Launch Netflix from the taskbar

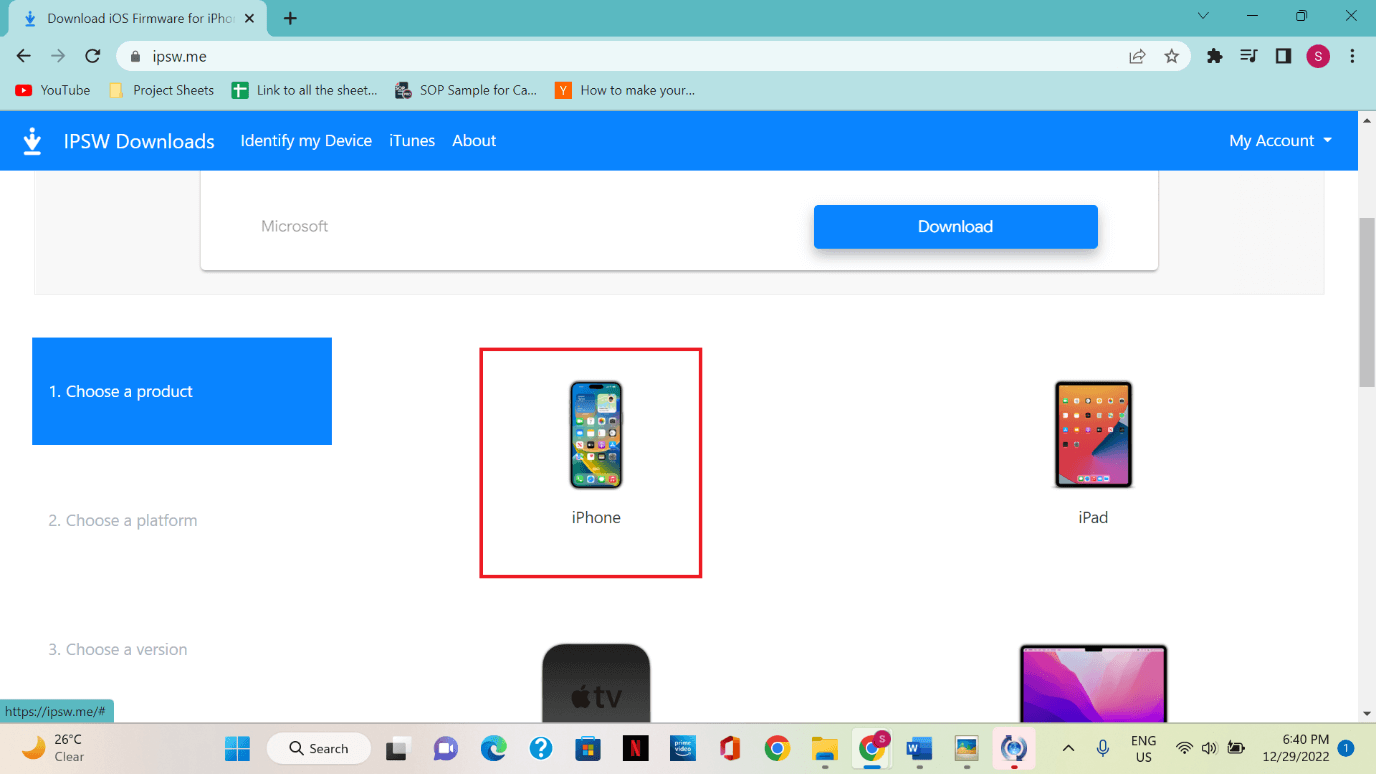click(x=635, y=748)
